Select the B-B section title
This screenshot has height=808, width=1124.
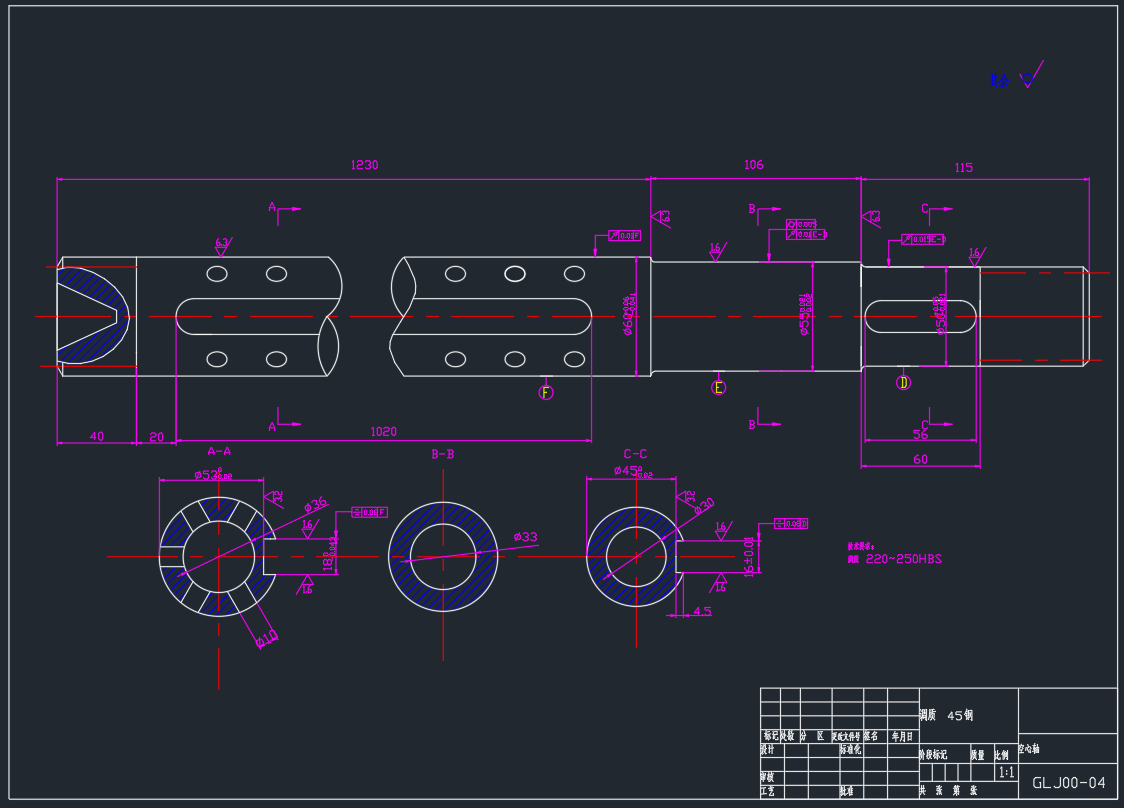[x=443, y=455]
